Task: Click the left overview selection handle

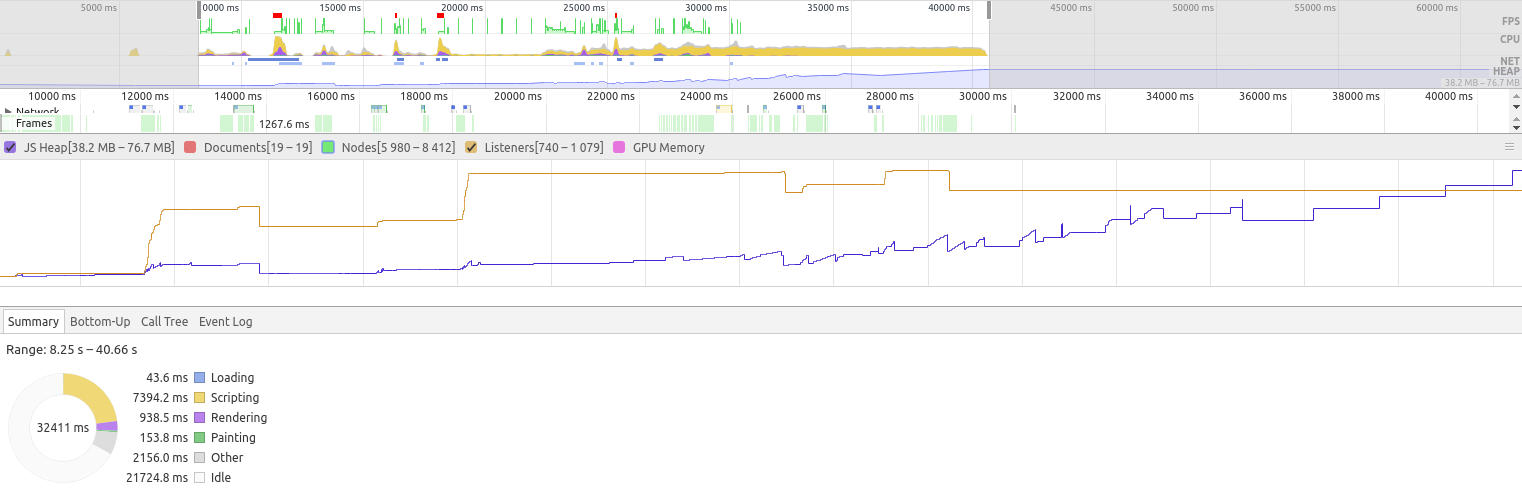Action: click(200, 10)
